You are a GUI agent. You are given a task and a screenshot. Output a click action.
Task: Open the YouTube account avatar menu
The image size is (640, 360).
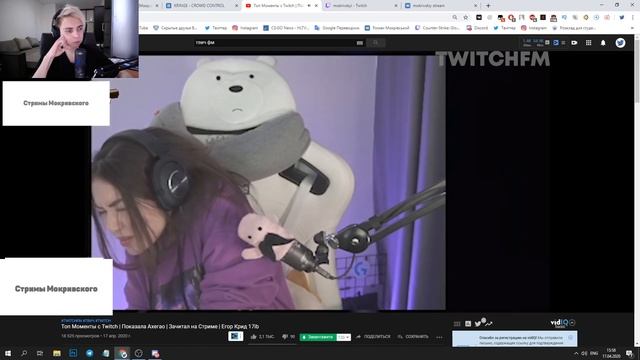coord(620,42)
